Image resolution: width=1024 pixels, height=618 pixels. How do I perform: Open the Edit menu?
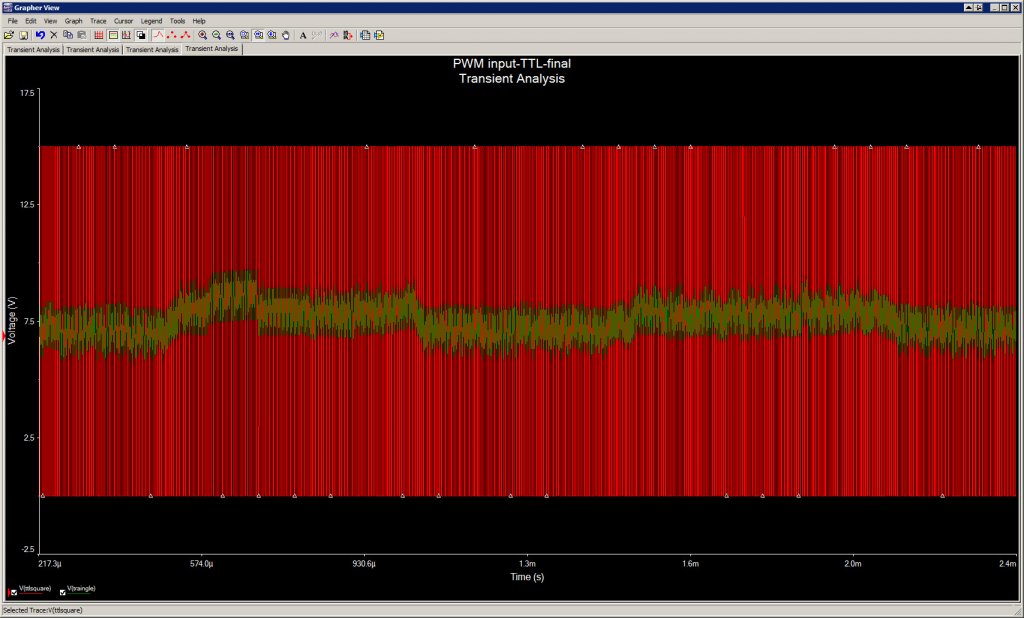point(31,21)
